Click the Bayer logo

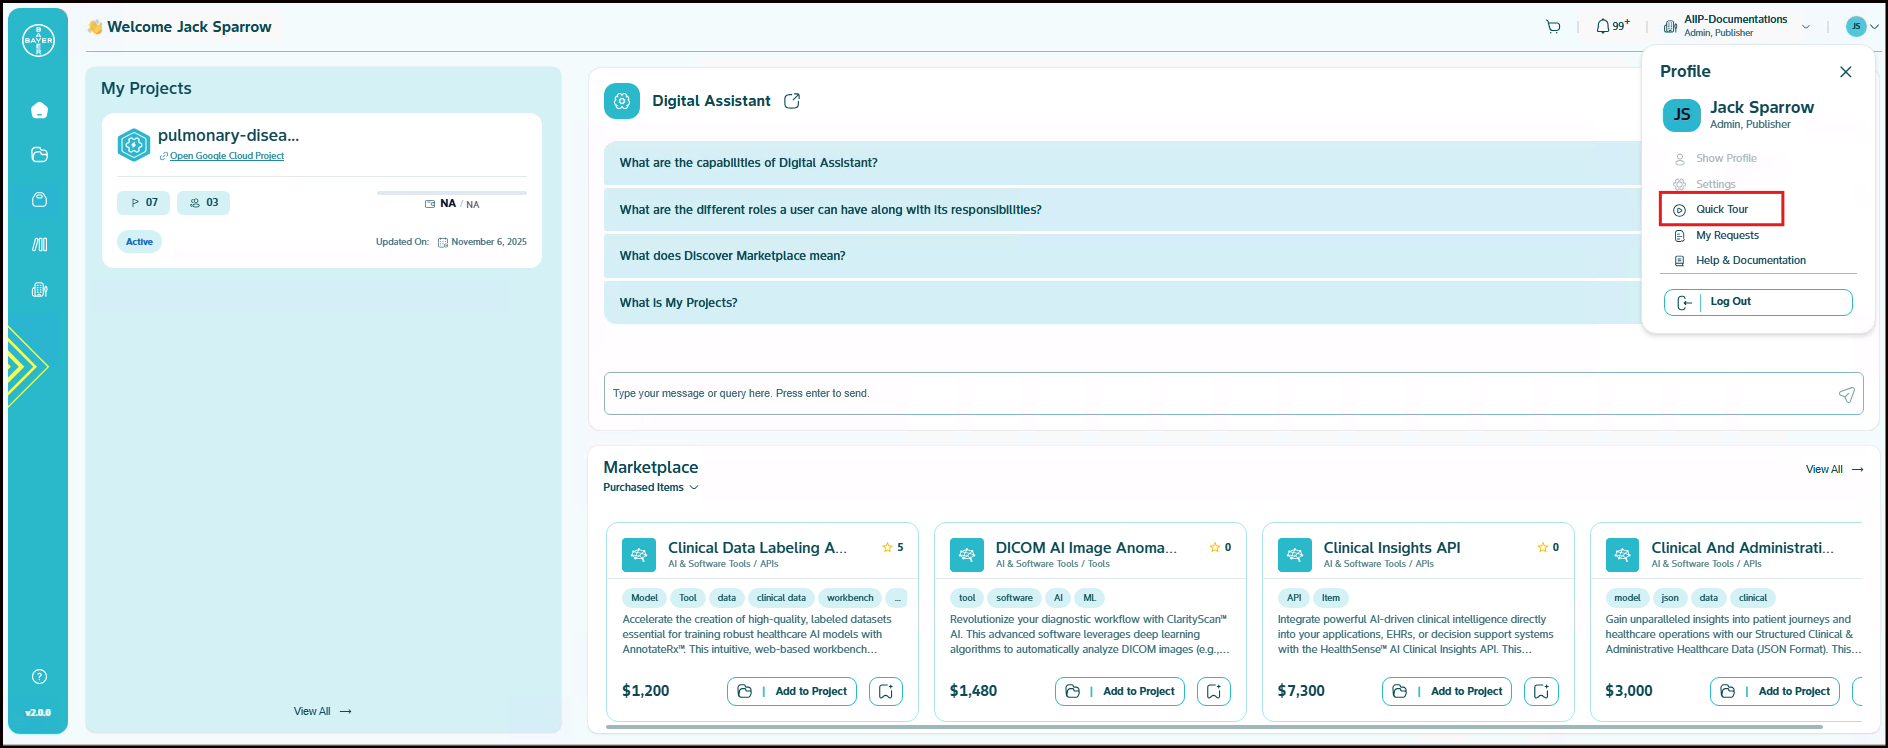coord(38,40)
